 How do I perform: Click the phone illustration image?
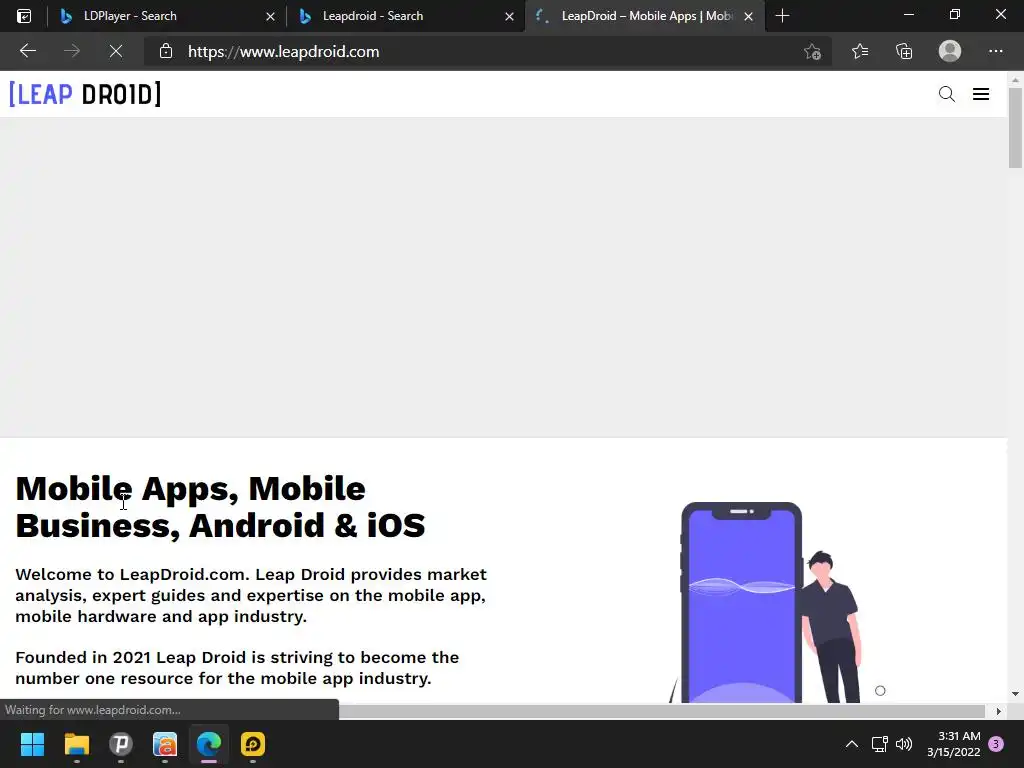767,602
